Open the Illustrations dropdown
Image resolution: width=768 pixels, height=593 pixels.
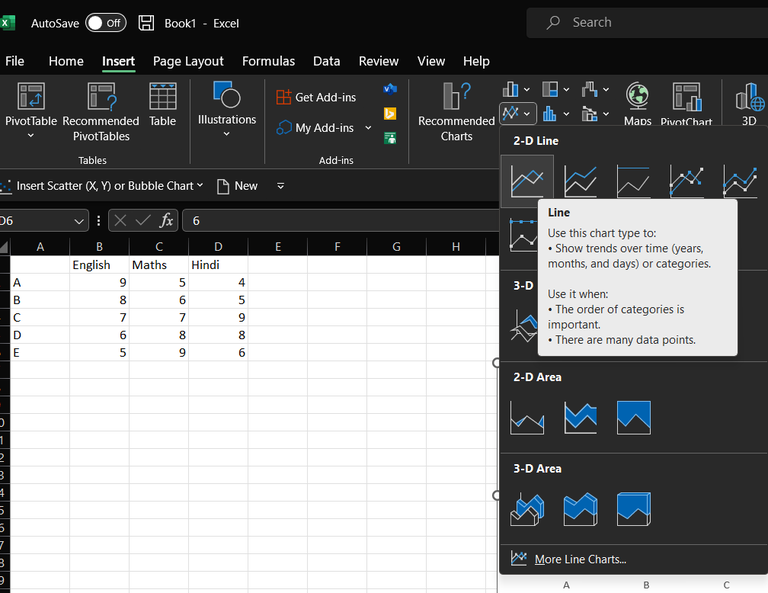pos(227,134)
